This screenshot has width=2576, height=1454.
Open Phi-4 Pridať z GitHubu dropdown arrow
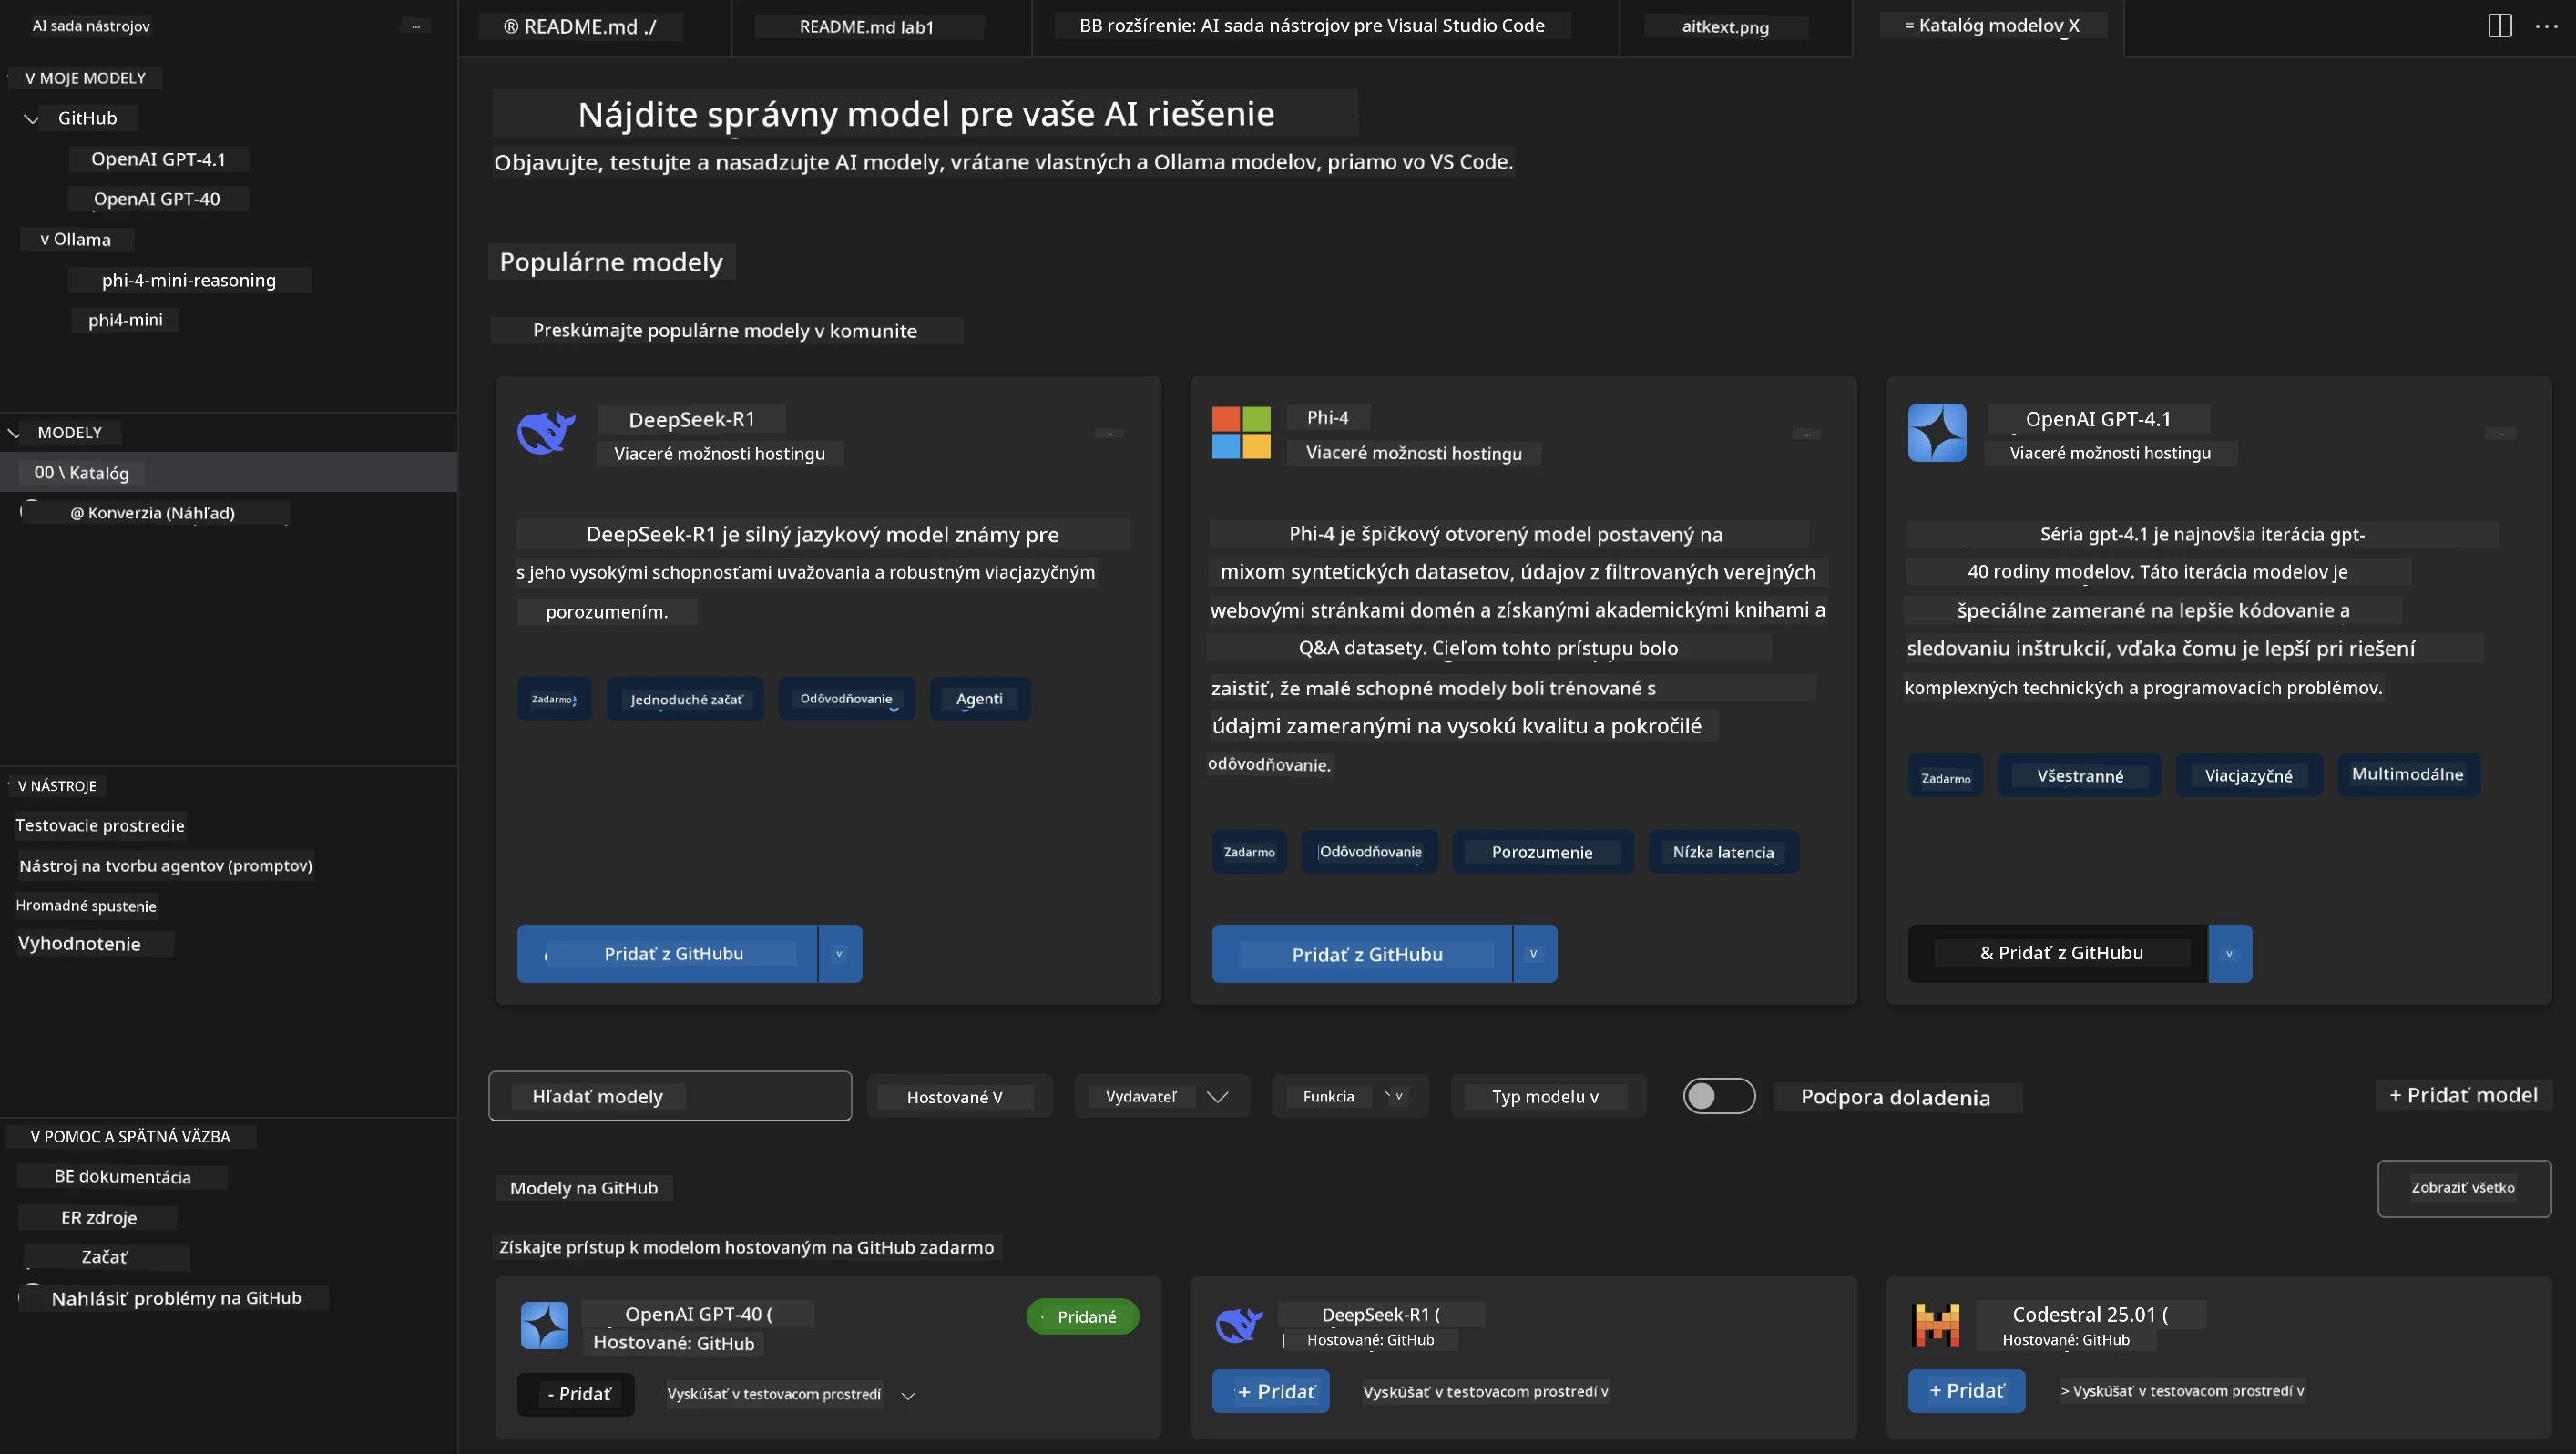pyautogui.click(x=1534, y=954)
